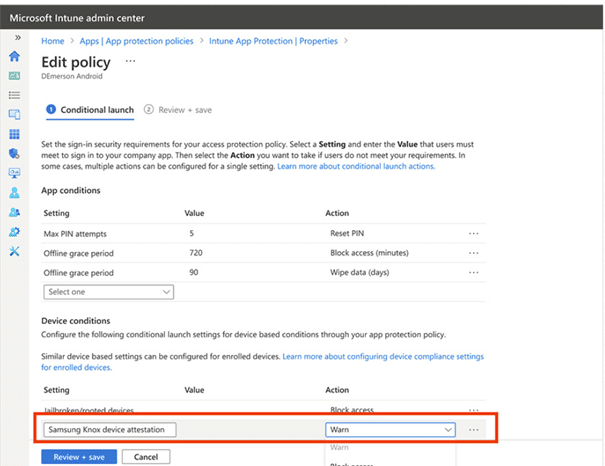Select the Conditional launch tab
Image resolution: width=605 pixels, height=466 pixels.
click(90, 110)
